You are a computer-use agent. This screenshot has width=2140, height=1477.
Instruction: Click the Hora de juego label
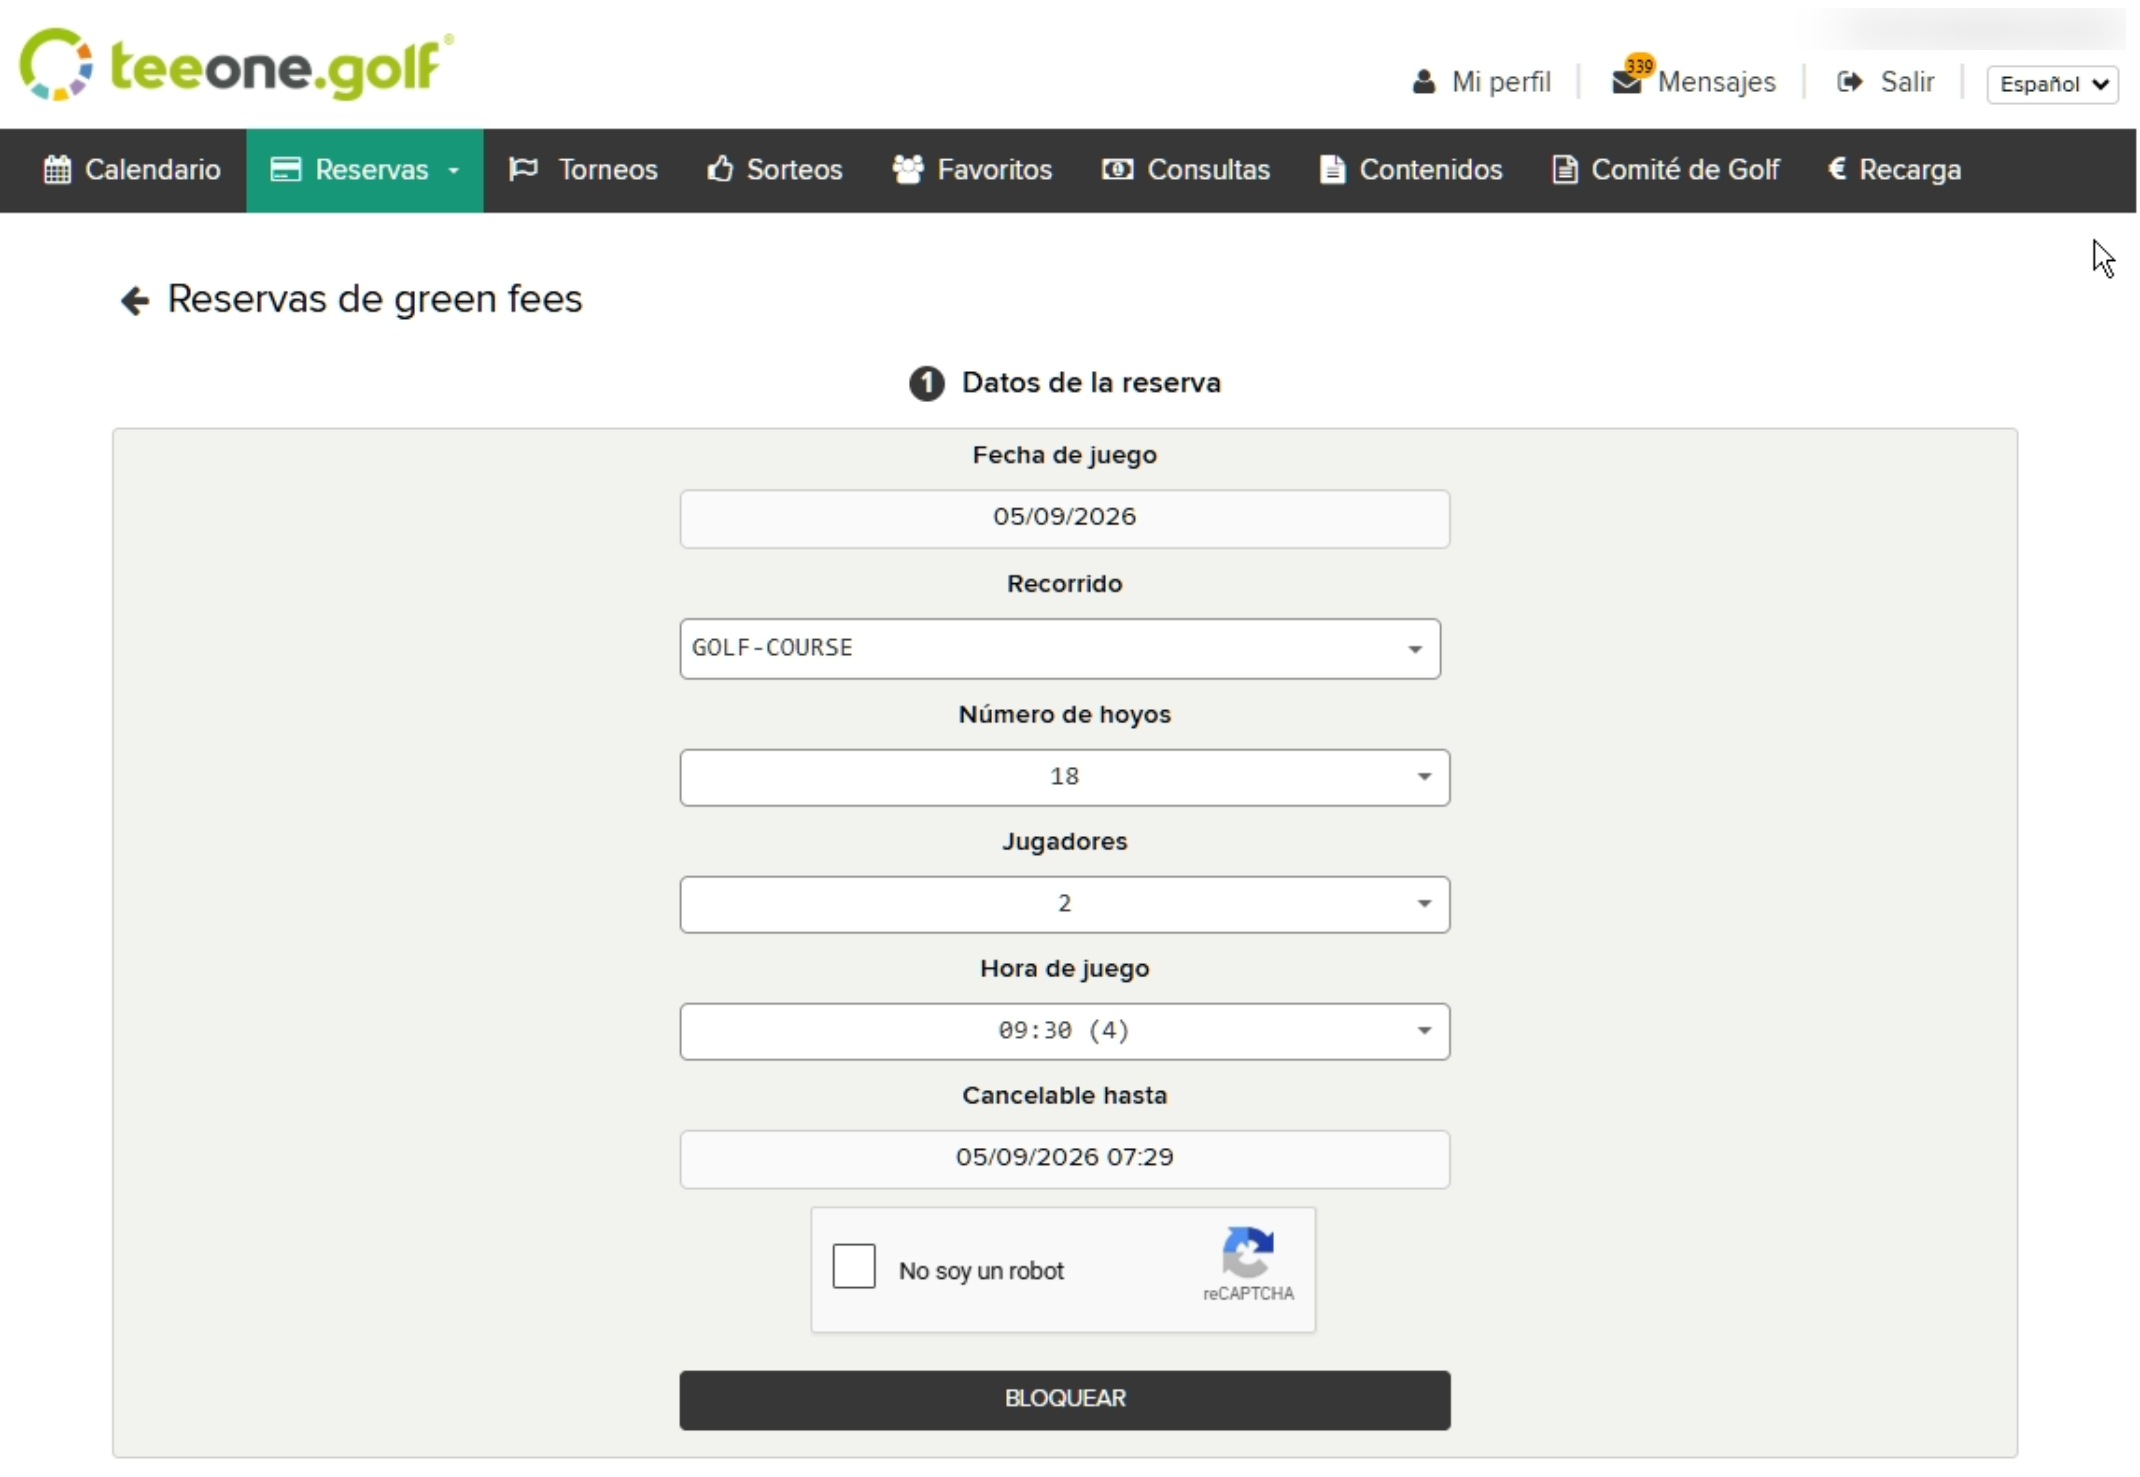pyautogui.click(x=1065, y=969)
